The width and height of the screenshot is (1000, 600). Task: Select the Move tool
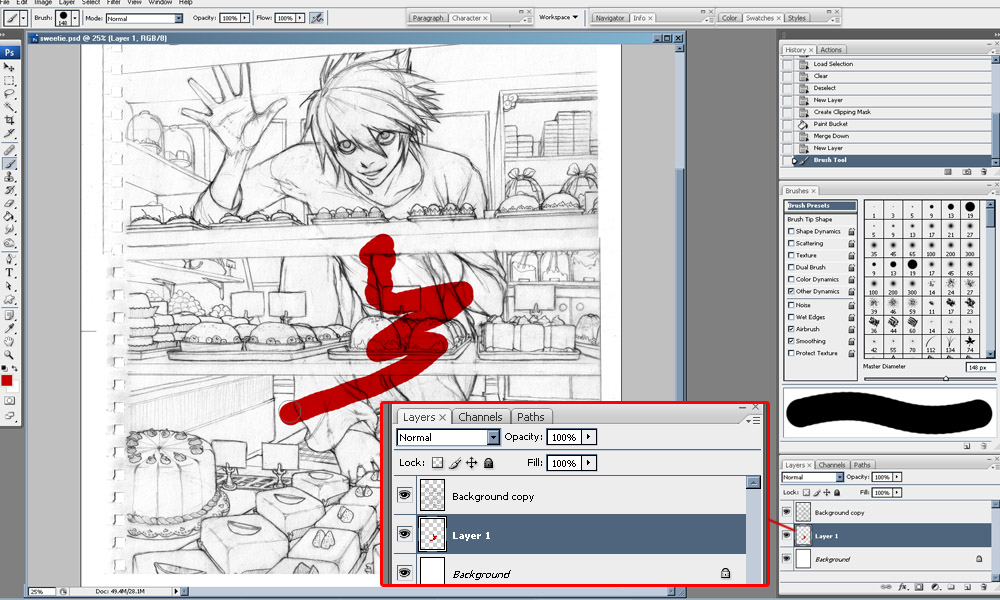click(9, 67)
